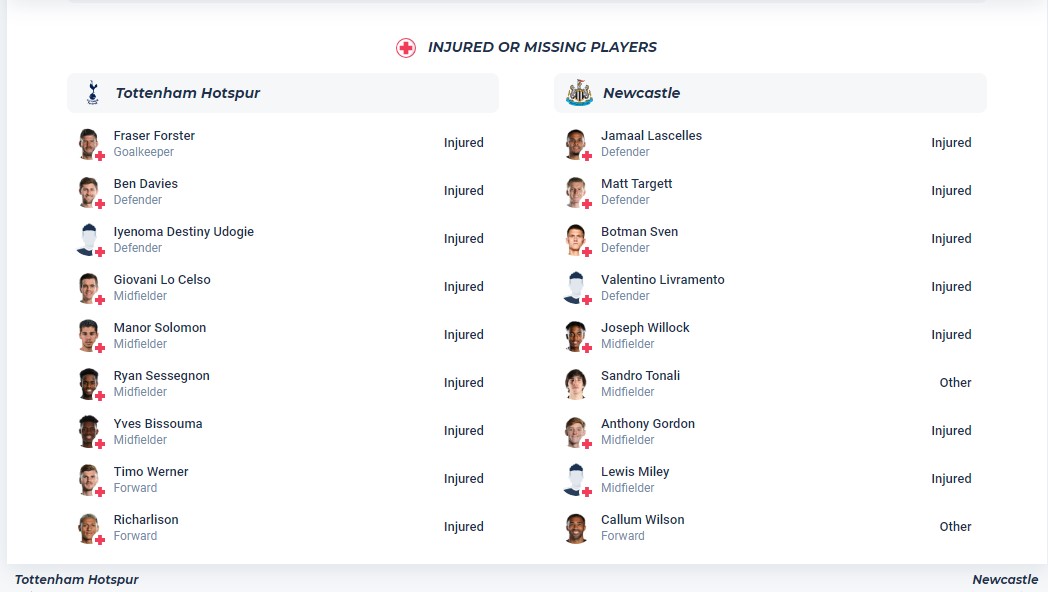The image size is (1048, 592).
Task: Click the Newcastle team header
Action: [x=641, y=93]
